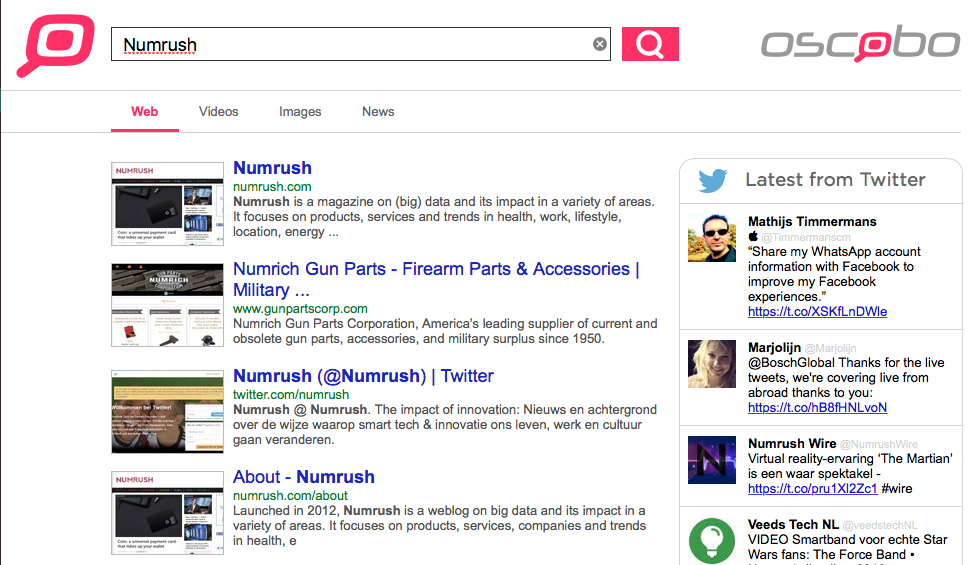
Task: Select the Web tab
Action: point(145,112)
